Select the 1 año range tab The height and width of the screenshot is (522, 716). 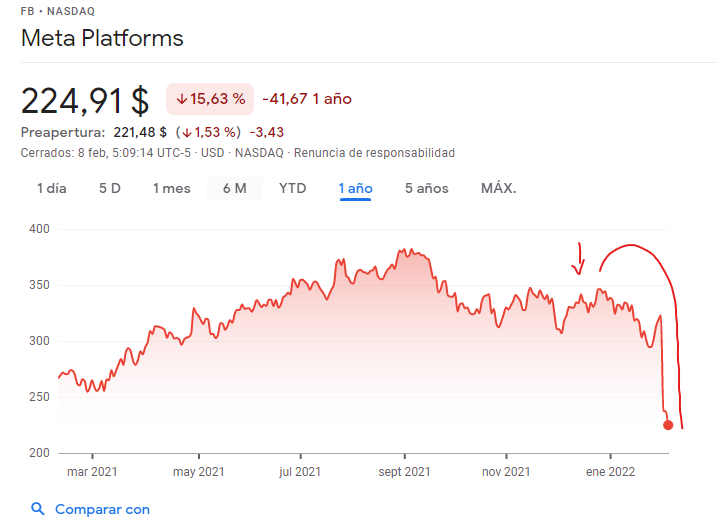355,188
